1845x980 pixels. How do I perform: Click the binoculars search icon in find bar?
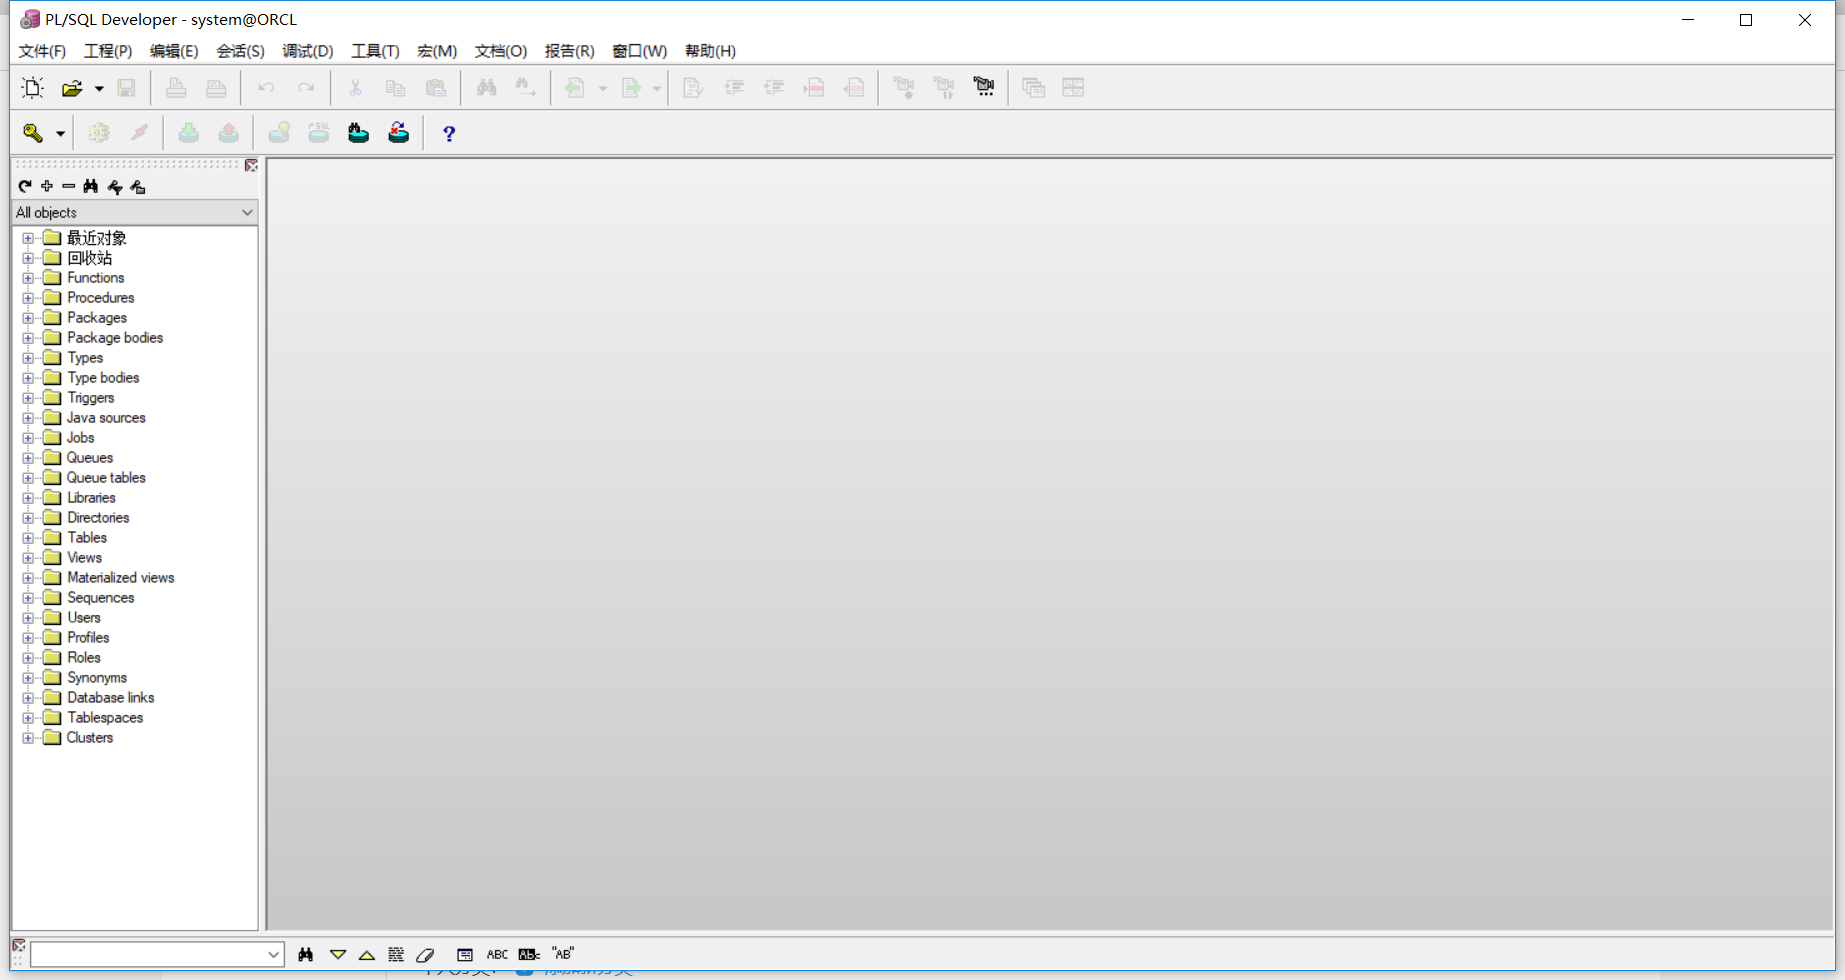tap(306, 955)
